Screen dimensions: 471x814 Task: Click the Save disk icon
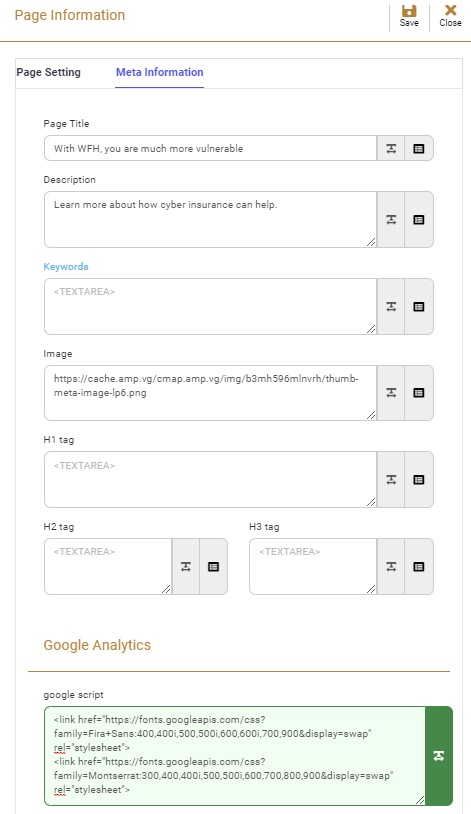409,11
